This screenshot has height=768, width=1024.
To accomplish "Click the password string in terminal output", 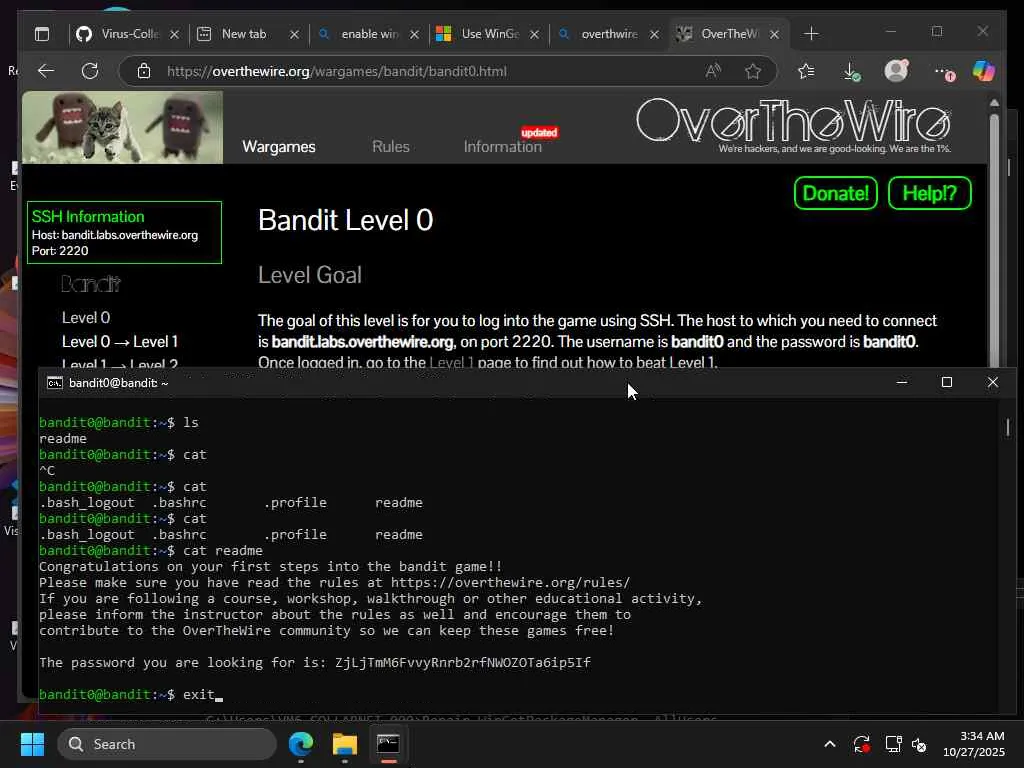I will 462,663.
